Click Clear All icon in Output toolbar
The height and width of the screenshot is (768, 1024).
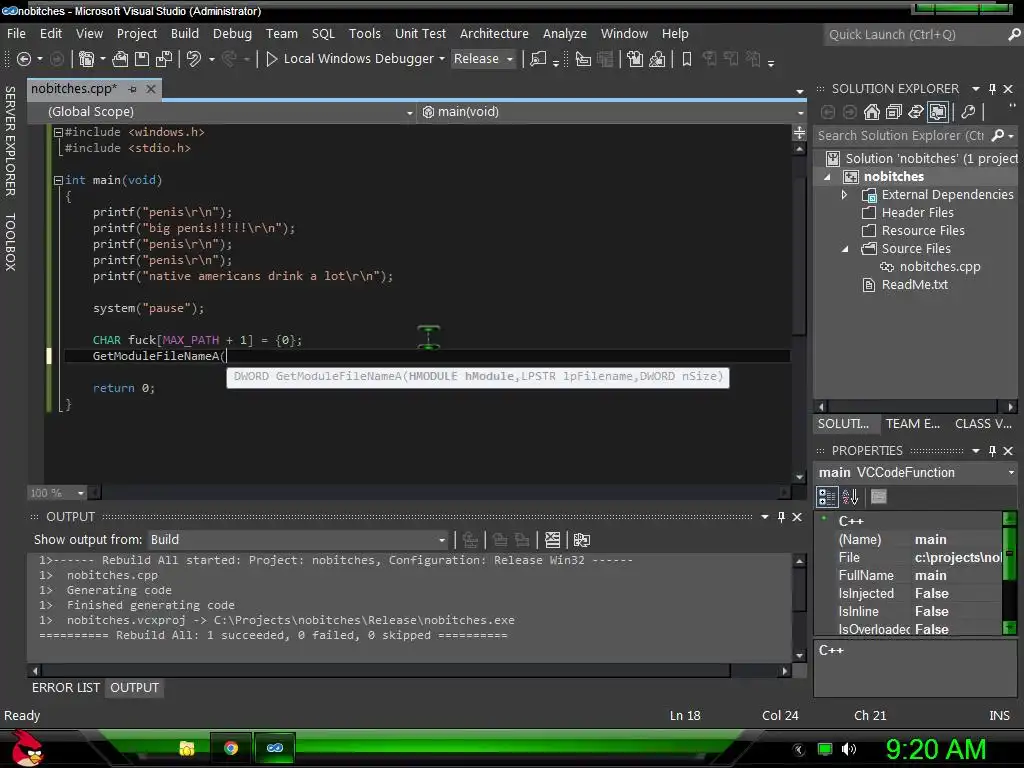(552, 540)
